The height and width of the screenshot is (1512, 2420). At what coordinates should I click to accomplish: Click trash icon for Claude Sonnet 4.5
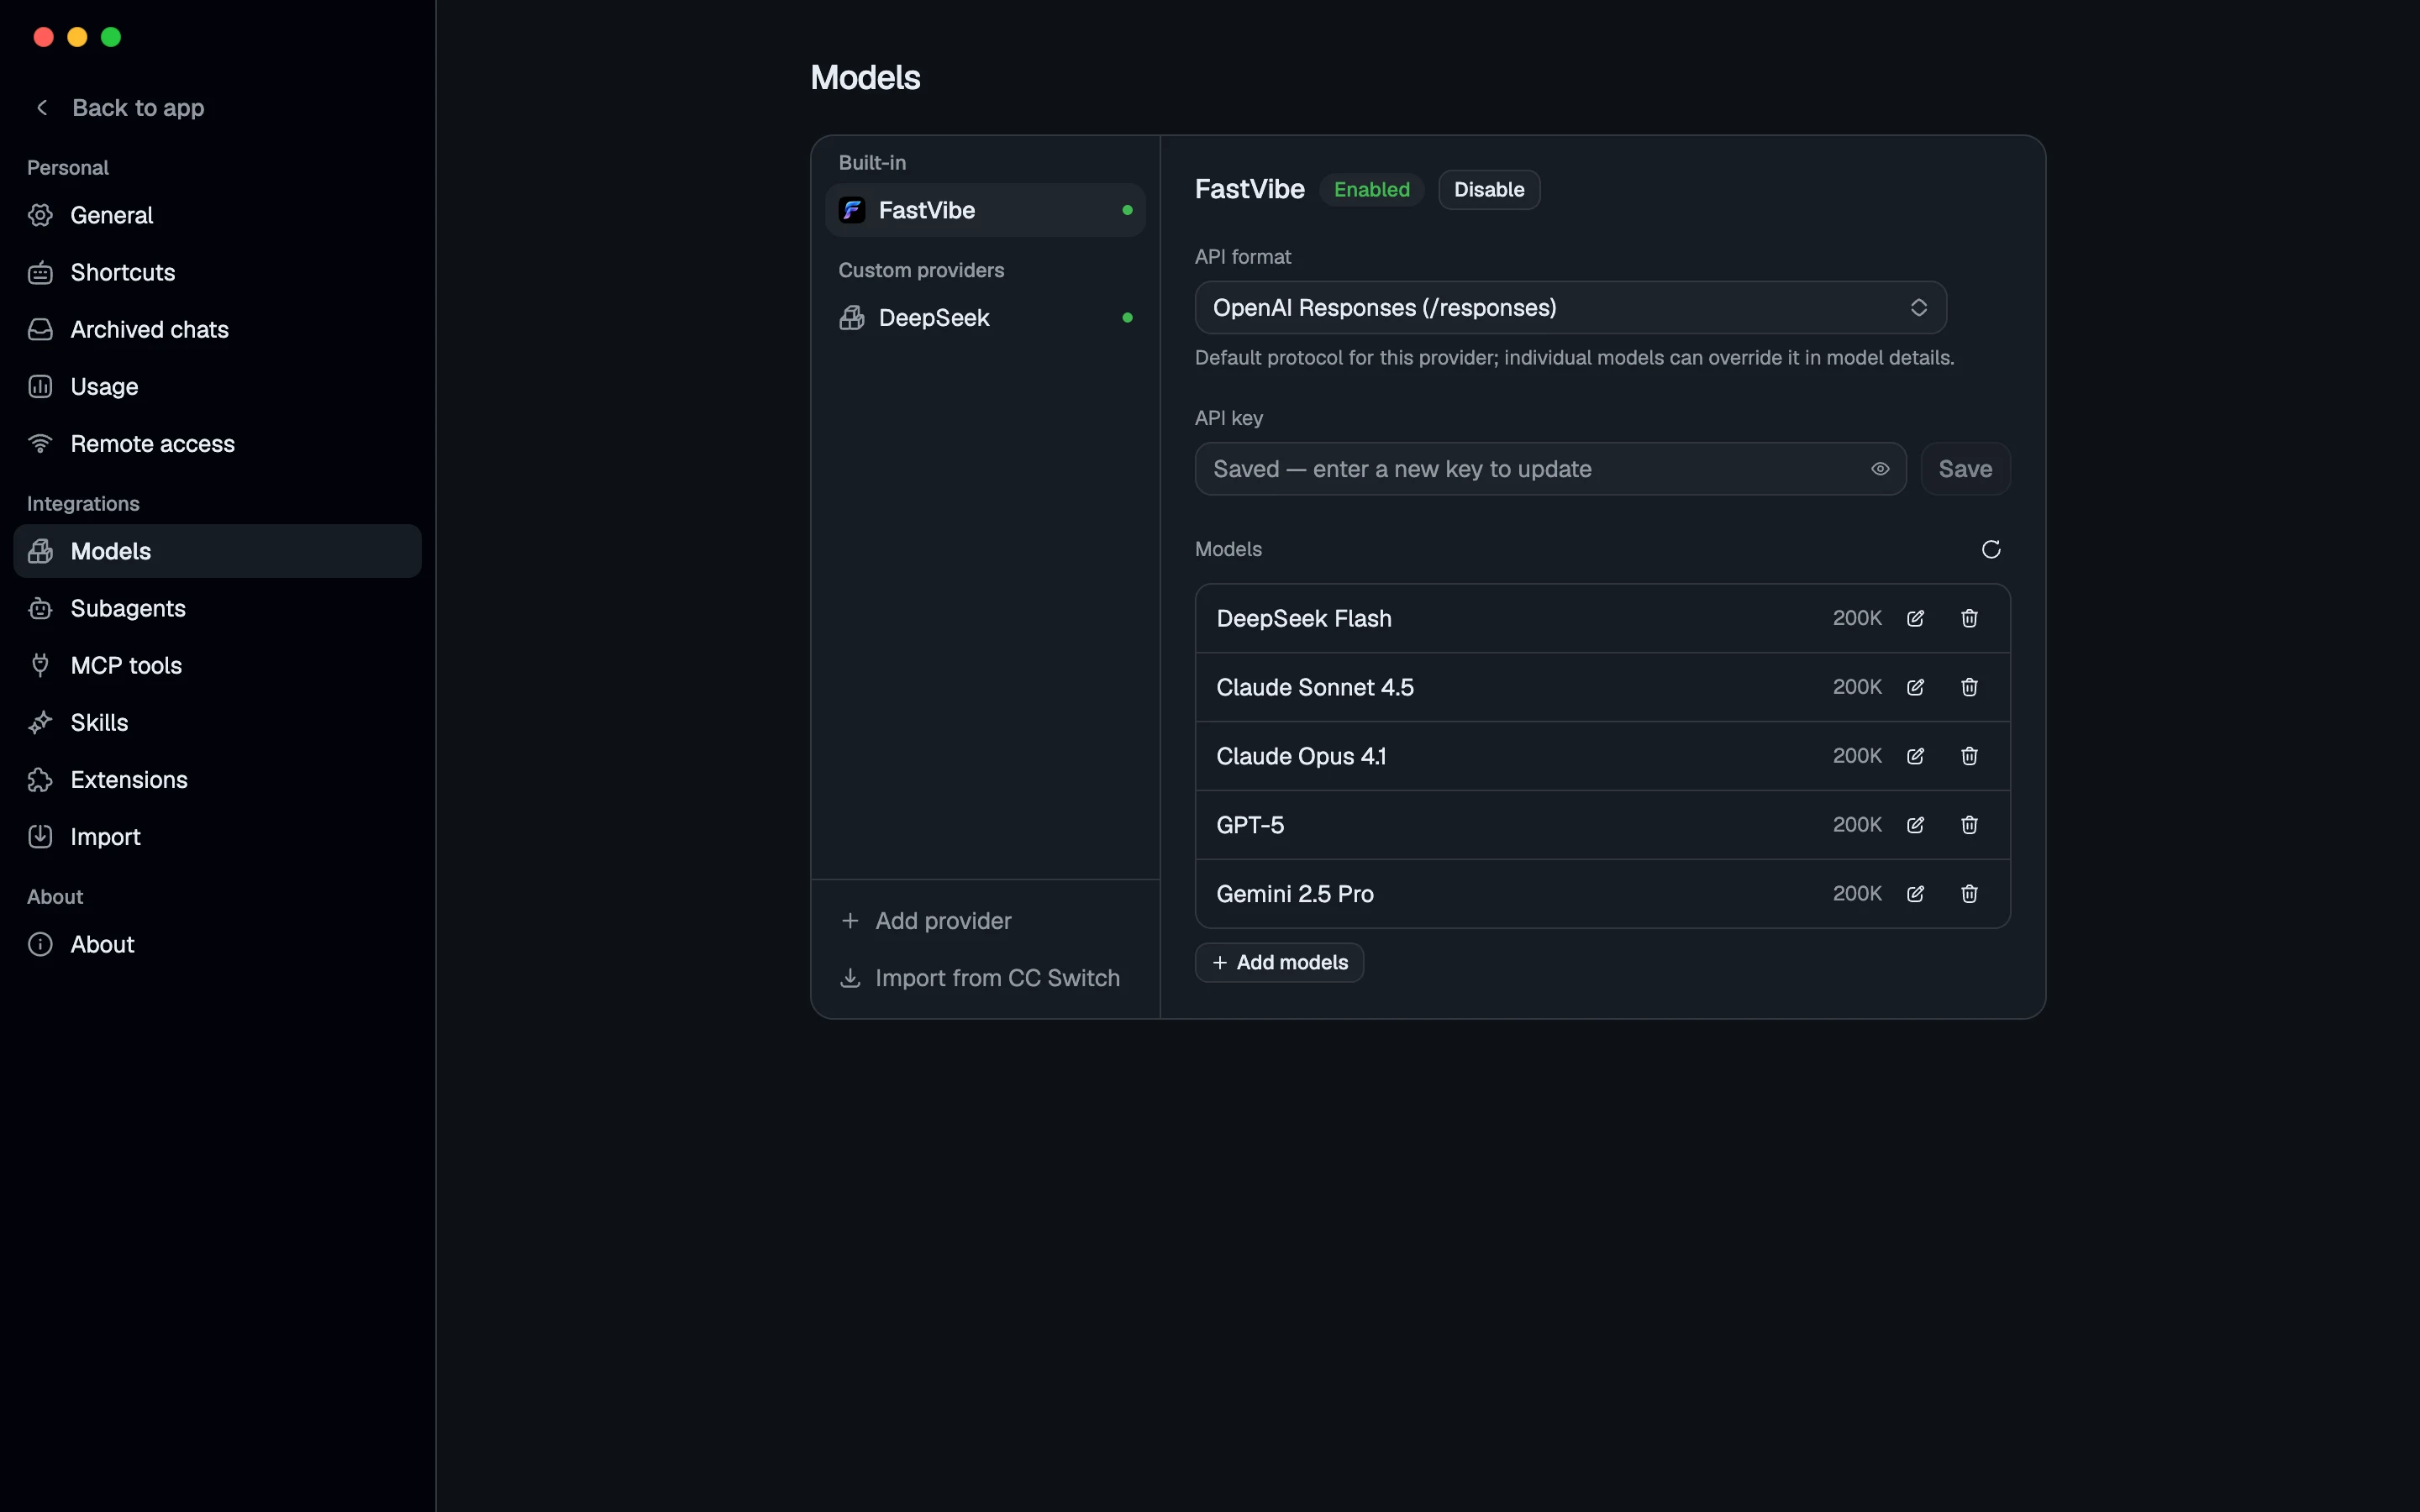tap(1969, 687)
